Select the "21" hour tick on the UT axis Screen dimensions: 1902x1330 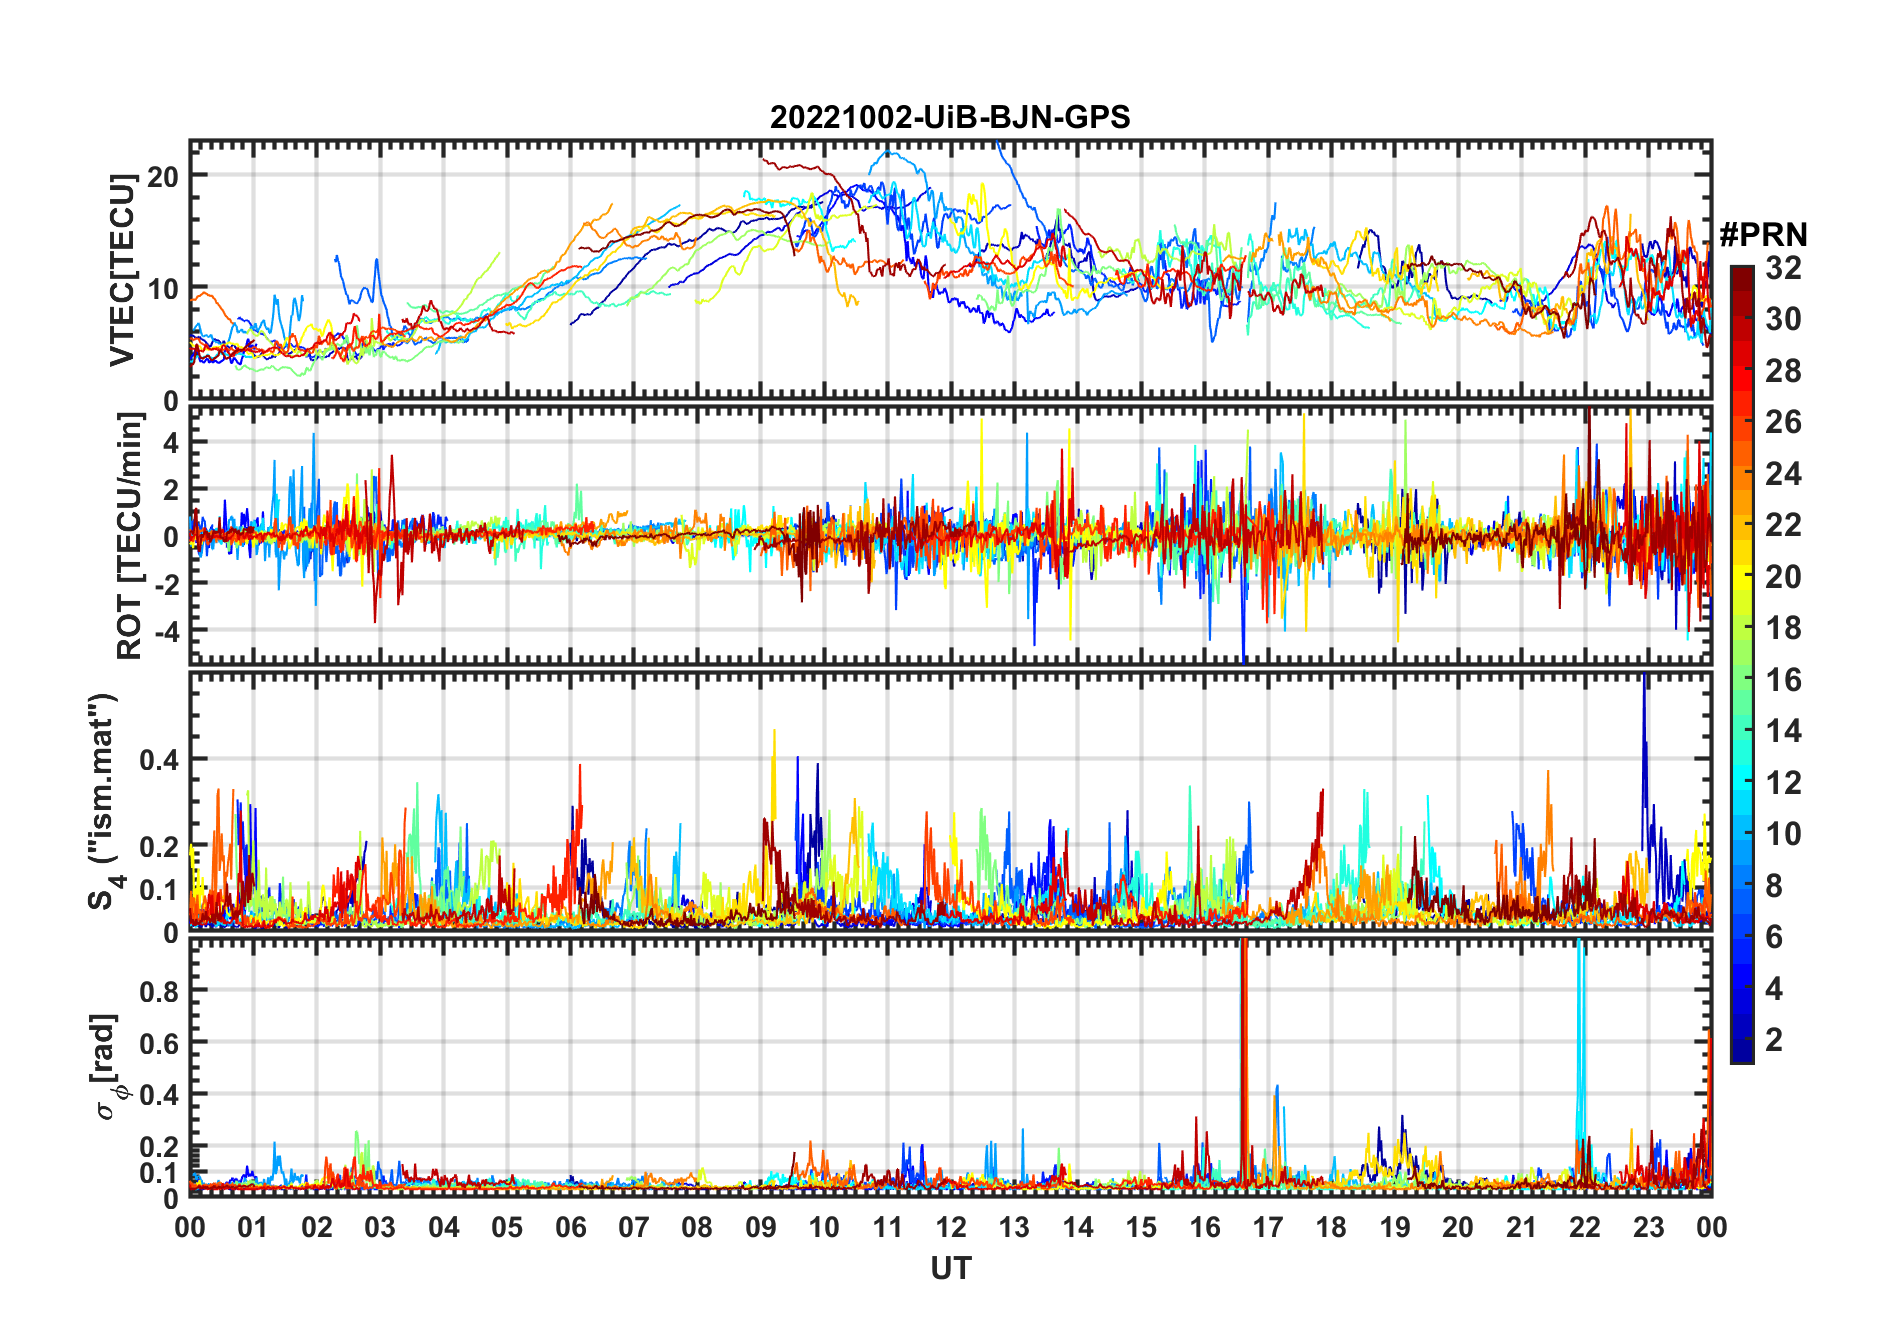pos(1522,1227)
